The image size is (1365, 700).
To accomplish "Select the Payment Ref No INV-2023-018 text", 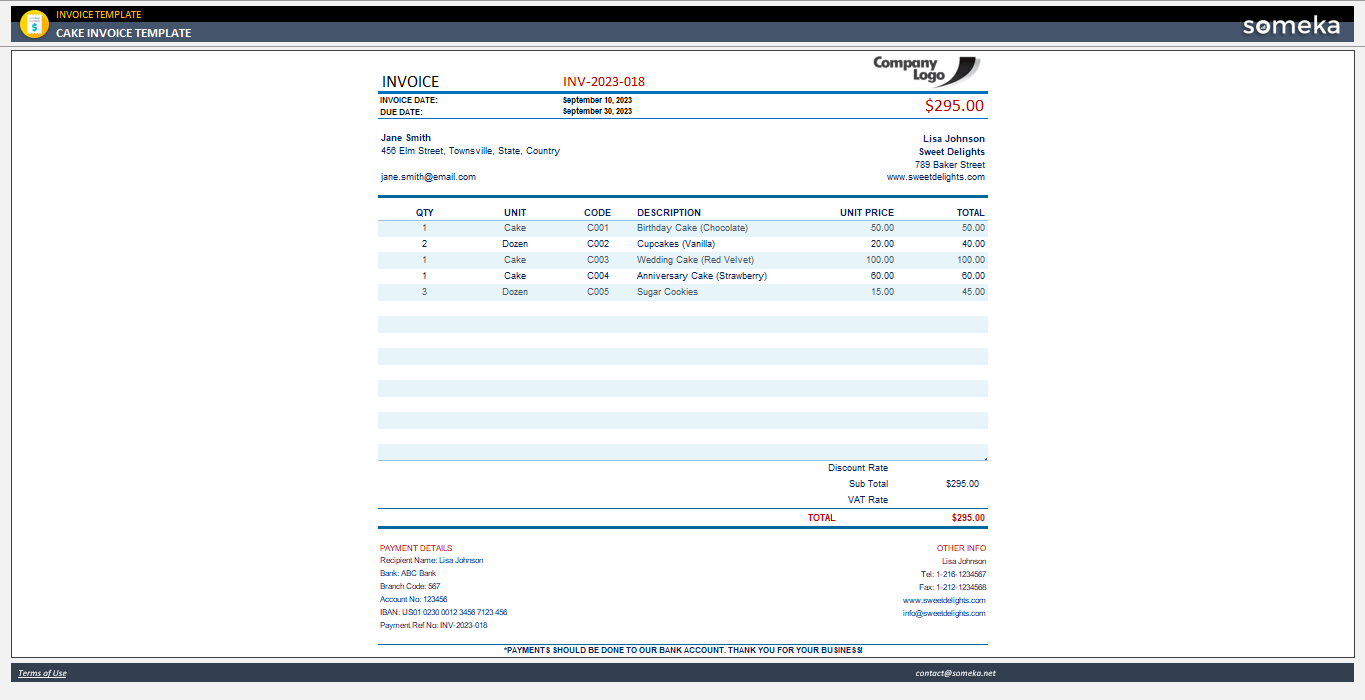I will (432, 624).
